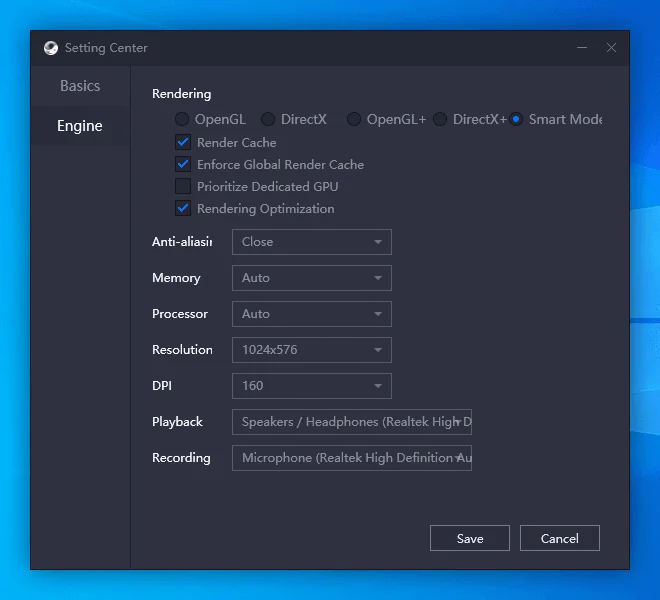660x600 pixels.
Task: Pick the OpenGL+ radio button
Action: pos(354,119)
